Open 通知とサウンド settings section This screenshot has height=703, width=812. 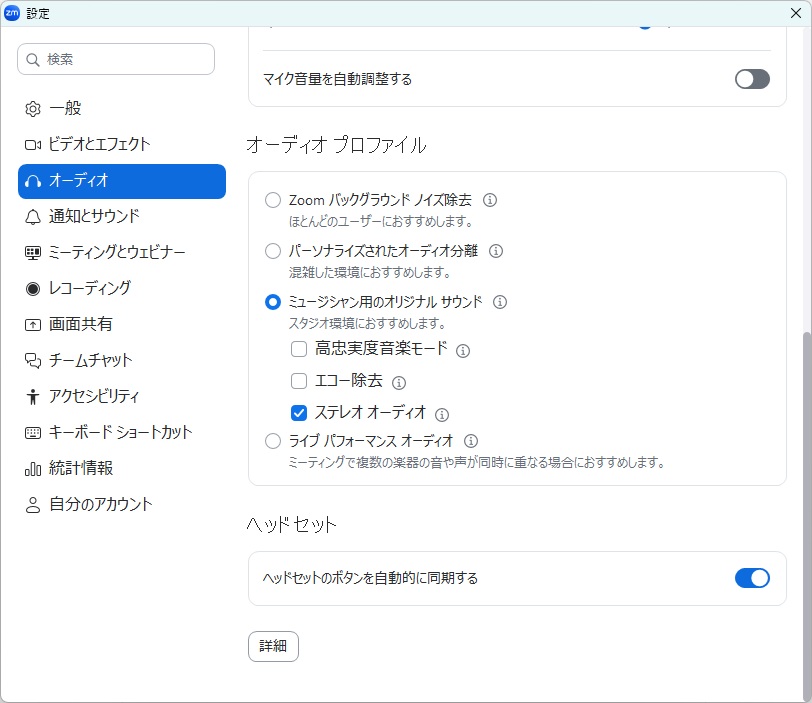[94, 216]
